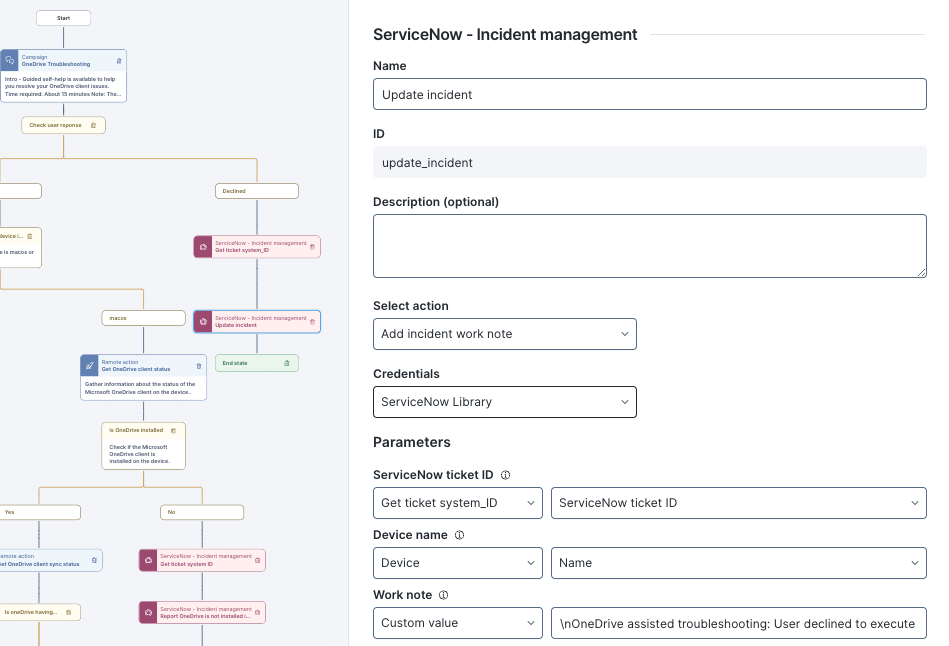Screen dimensions: 949x646
Task: Delete the End state node
Action: pos(286,363)
